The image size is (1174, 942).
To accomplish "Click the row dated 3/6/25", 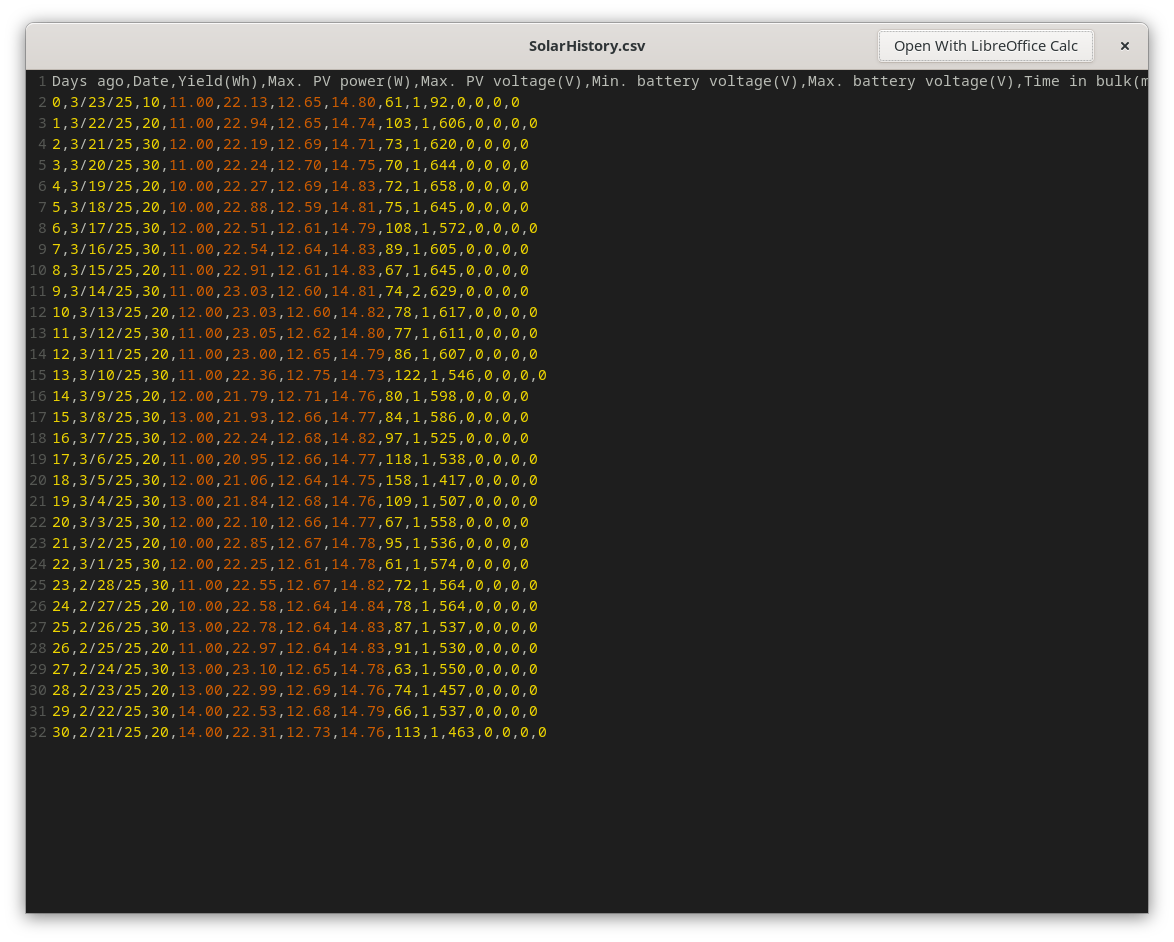I will 295,458.
